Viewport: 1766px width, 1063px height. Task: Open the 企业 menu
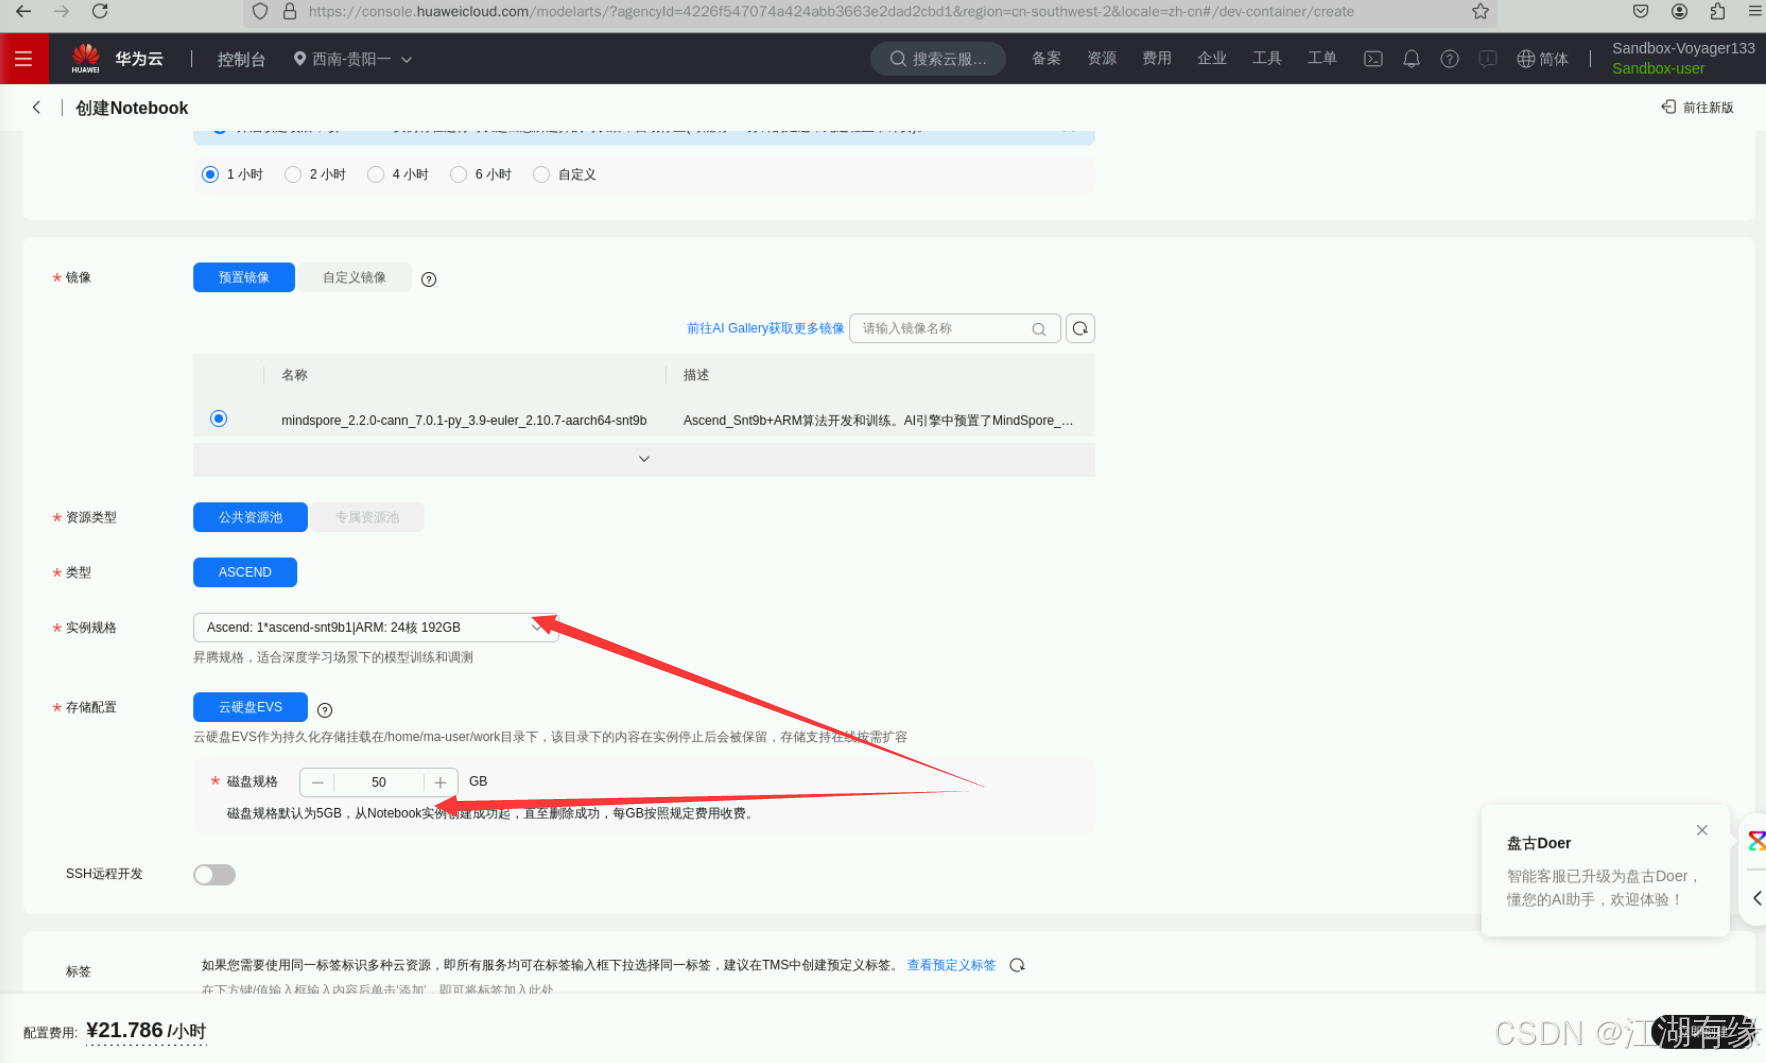pos(1212,59)
